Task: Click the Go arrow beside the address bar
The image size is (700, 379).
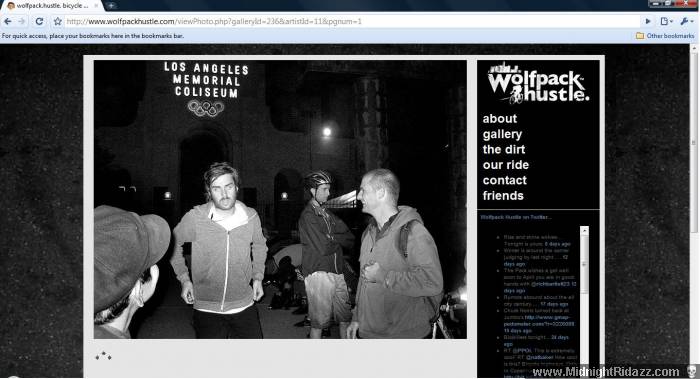Action: point(648,21)
